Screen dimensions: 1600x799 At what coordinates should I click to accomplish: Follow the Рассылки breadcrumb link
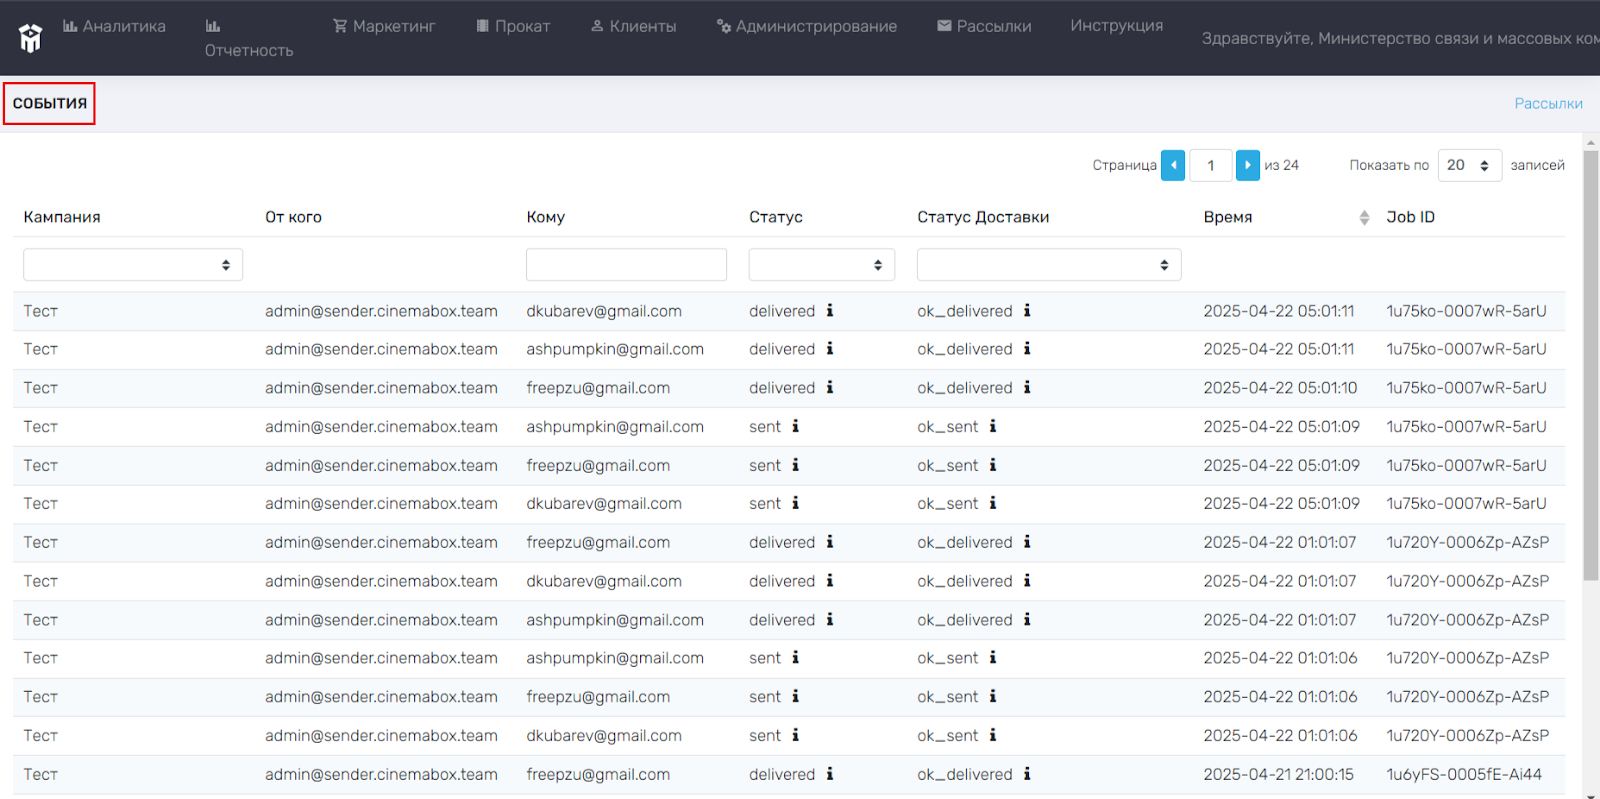1548,103
